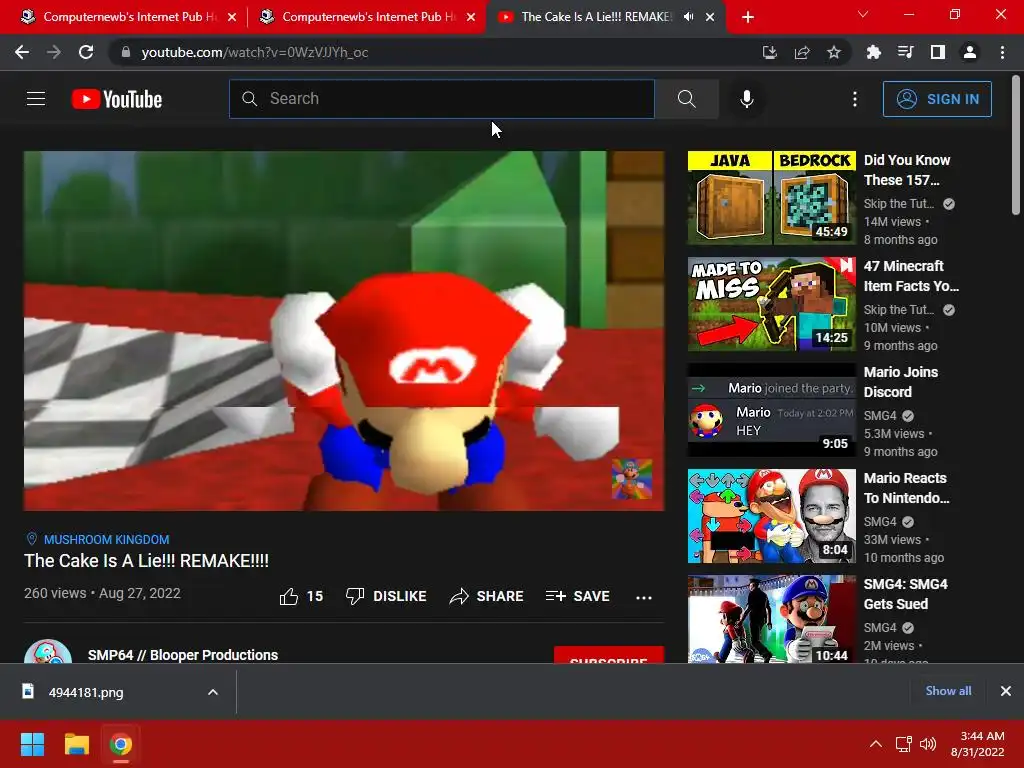Open media controls icon in toolbar
Screen dimensions: 1024x768
point(905,52)
